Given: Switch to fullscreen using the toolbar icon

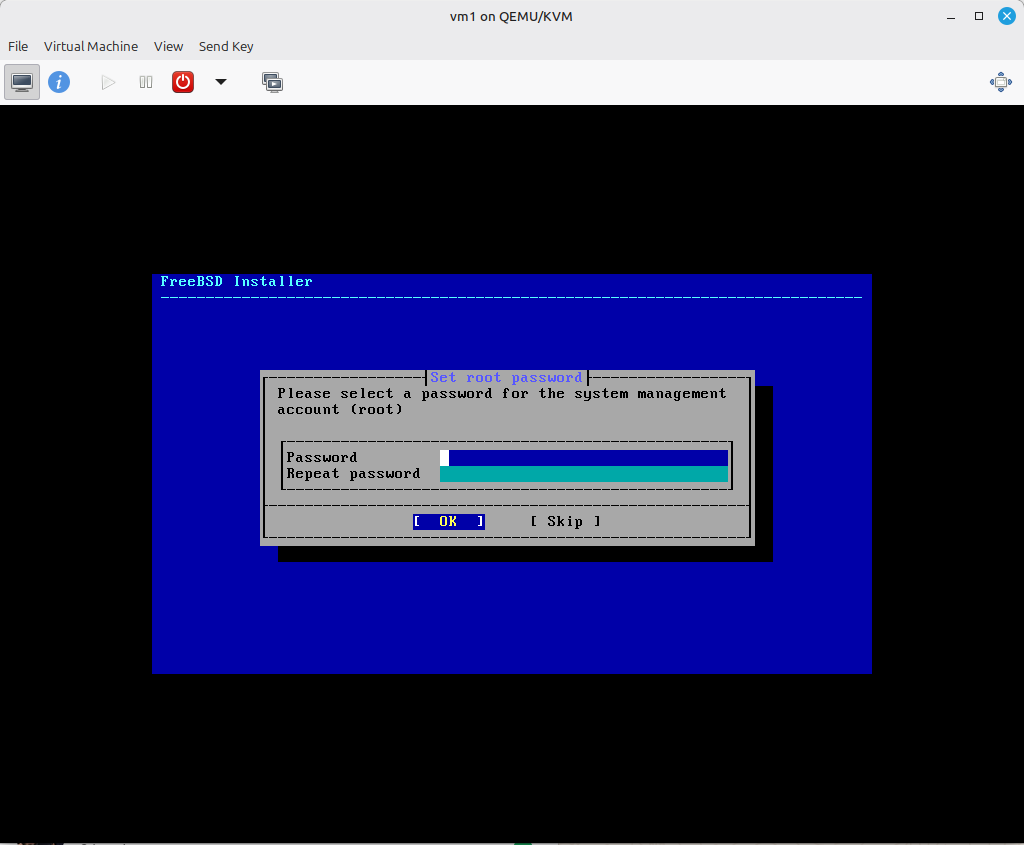Looking at the screenshot, I should coord(1000,82).
